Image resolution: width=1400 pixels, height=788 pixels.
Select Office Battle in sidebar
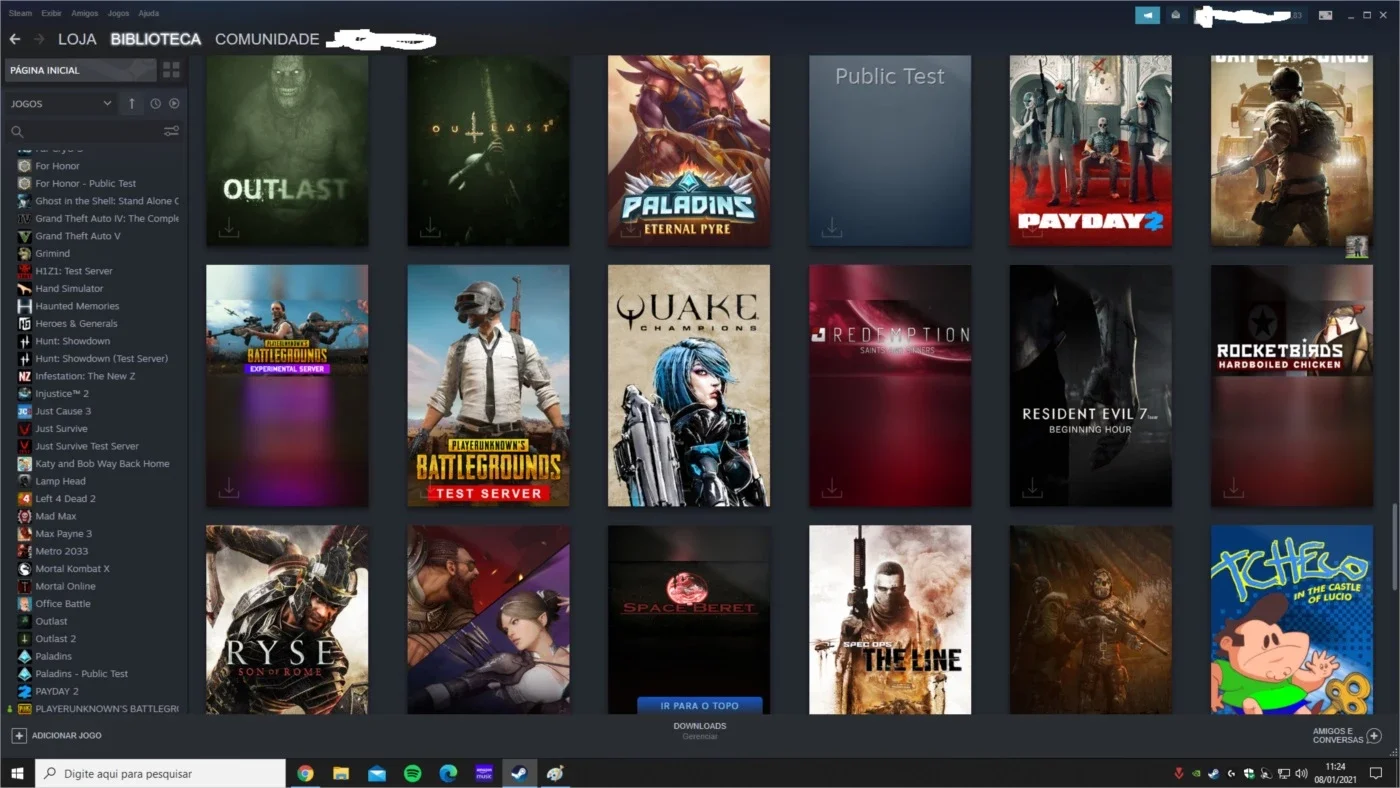(x=62, y=603)
